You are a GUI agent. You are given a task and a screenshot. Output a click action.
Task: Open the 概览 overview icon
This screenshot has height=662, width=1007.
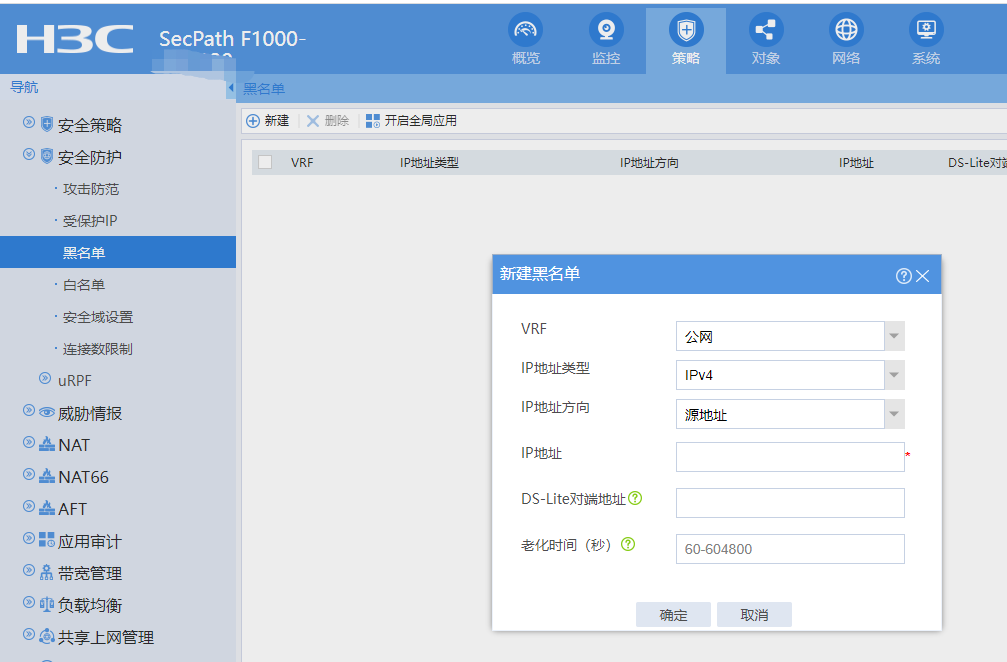[x=525, y=30]
